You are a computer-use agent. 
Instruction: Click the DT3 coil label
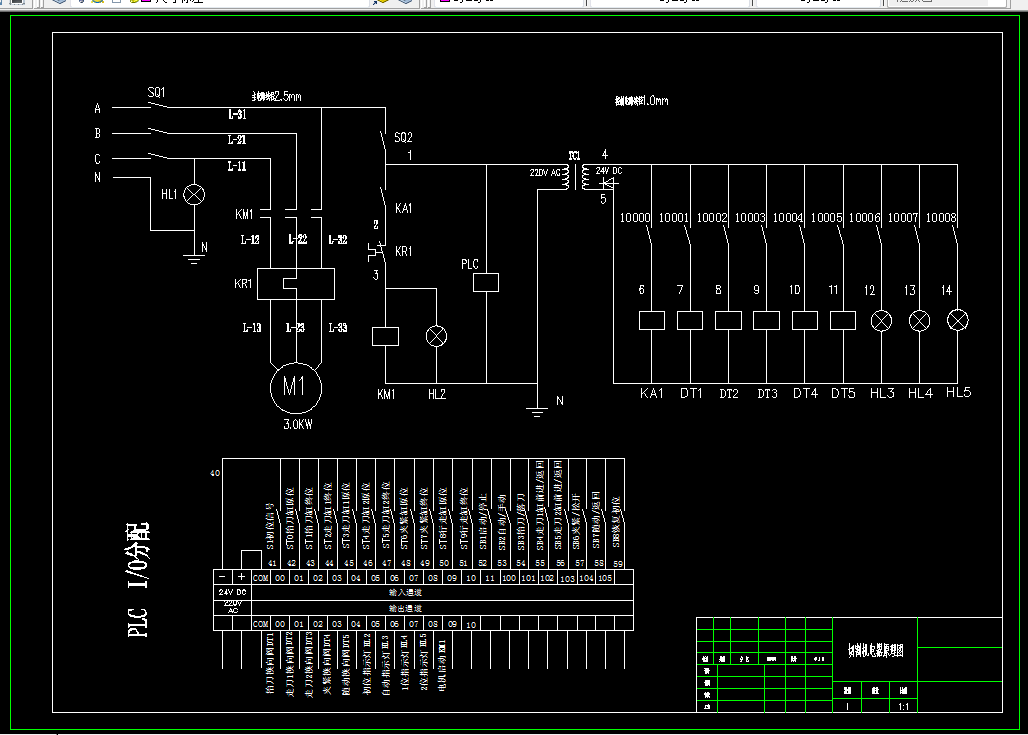767,393
